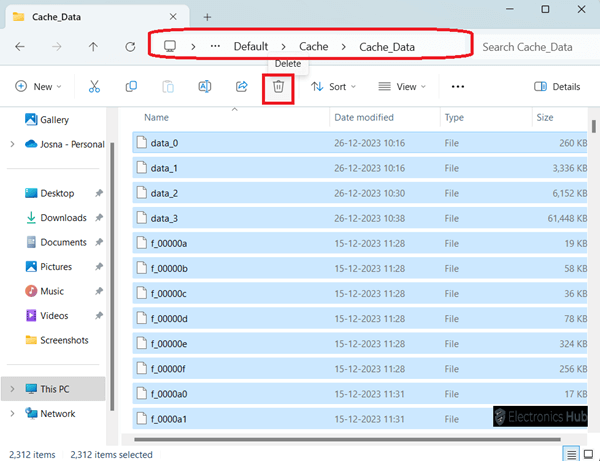Open Documents in the sidebar
The width and height of the screenshot is (600, 461).
pos(56,242)
